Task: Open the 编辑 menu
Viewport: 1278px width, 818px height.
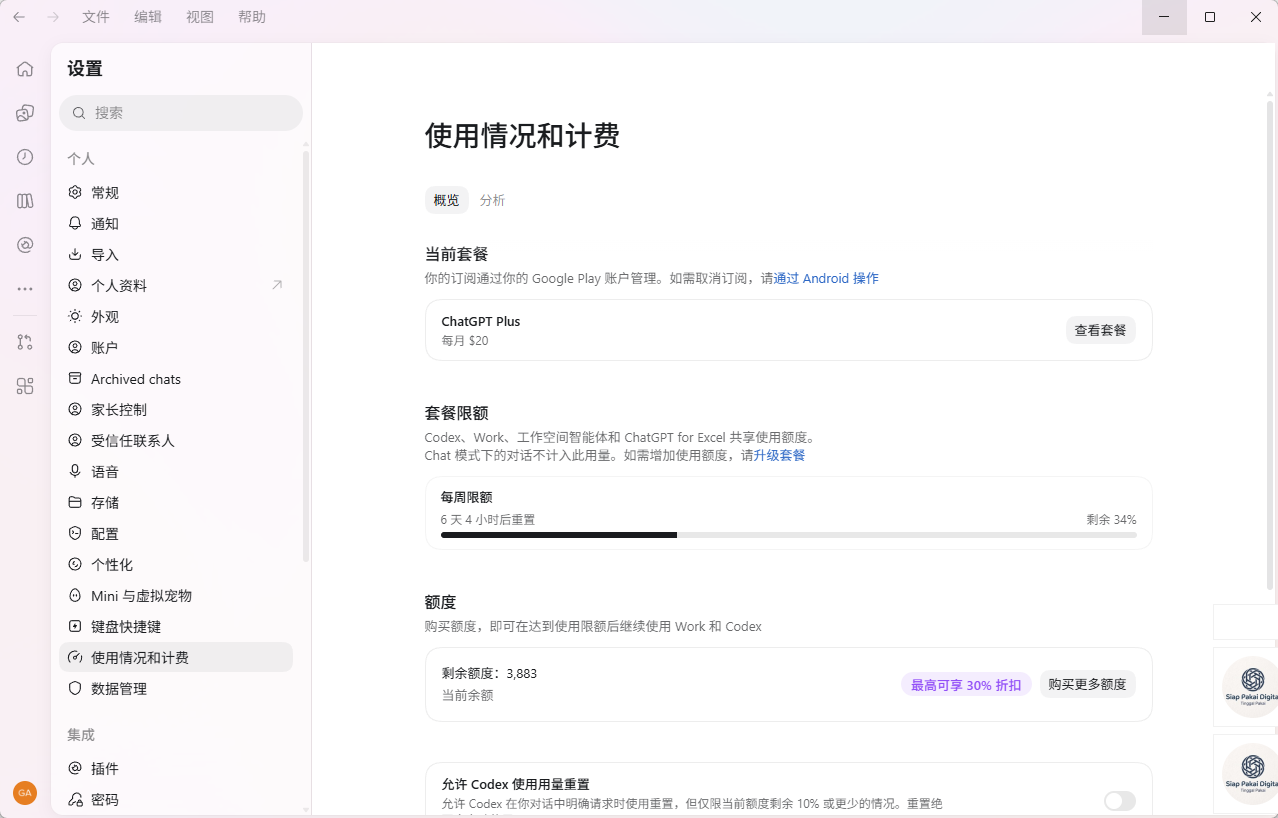Action: click(148, 17)
